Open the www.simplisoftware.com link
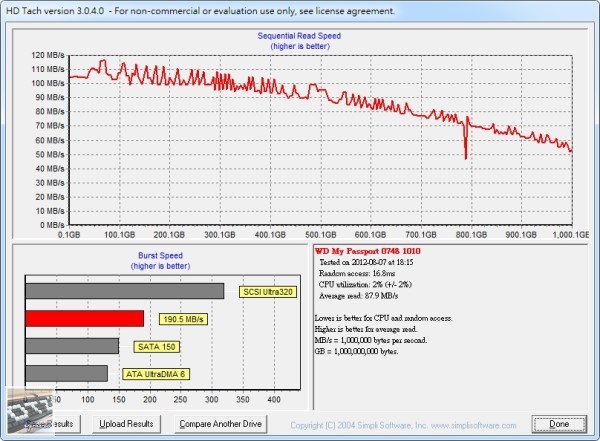Image resolution: width=600 pixels, height=441 pixels. tap(473, 425)
